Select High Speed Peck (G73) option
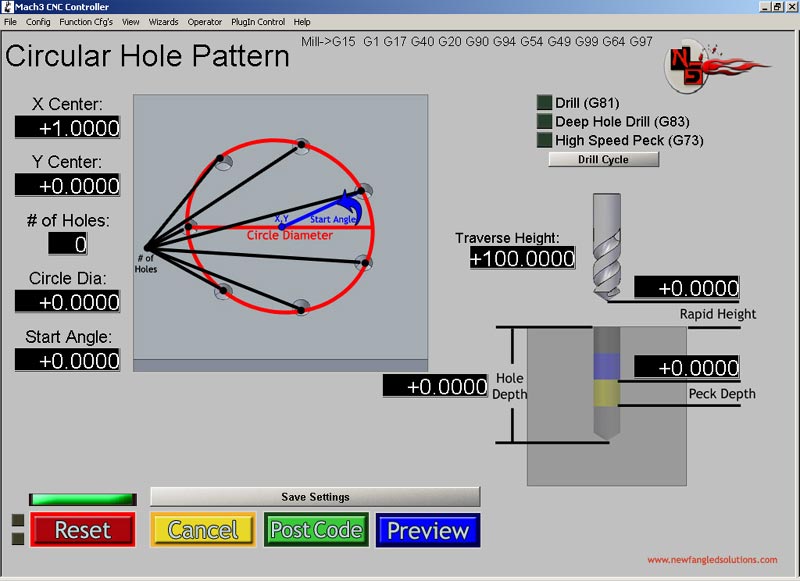This screenshot has width=800, height=581. tap(544, 140)
